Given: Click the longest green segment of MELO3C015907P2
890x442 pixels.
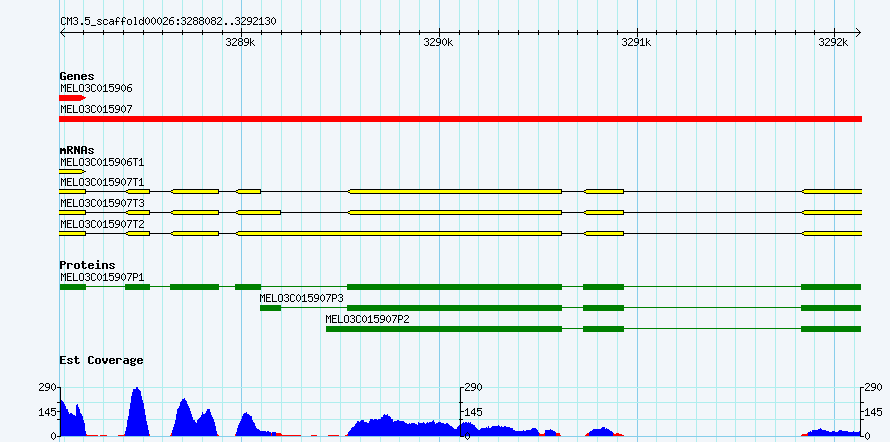Looking at the screenshot, I should coord(444,329).
